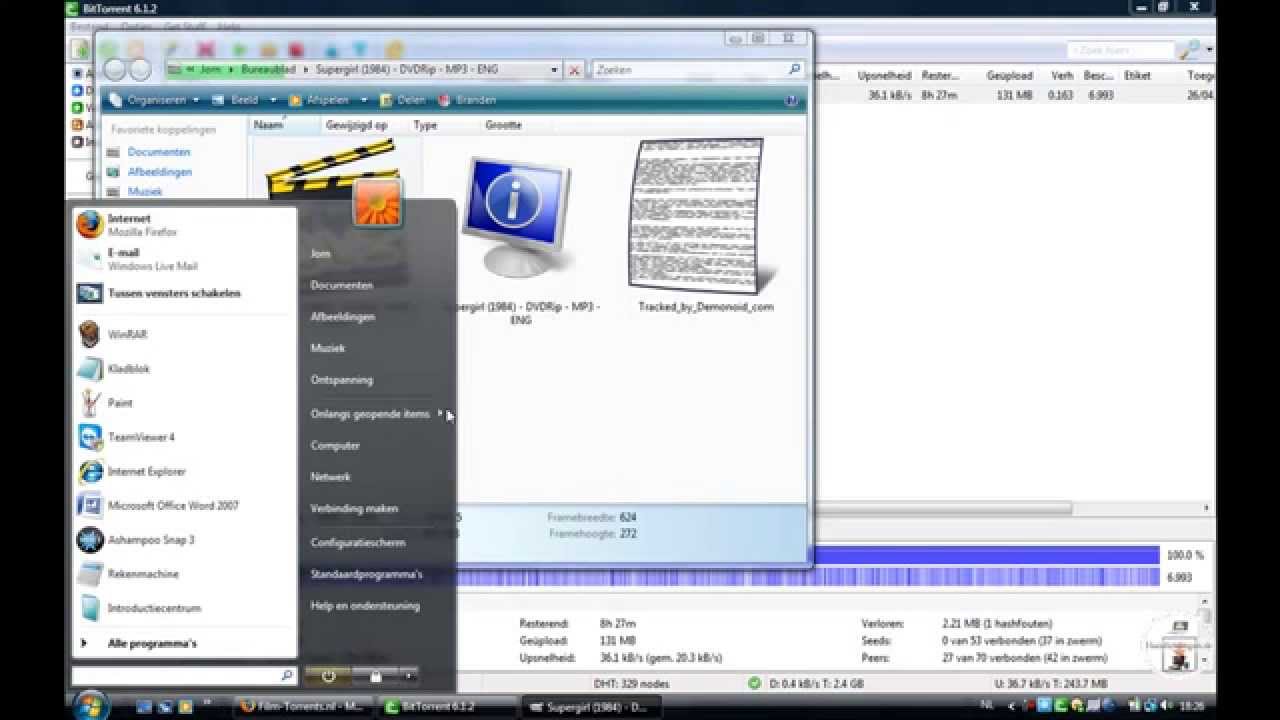Open Documenten from Start menu right pane
The image size is (1280, 720).
click(x=341, y=285)
